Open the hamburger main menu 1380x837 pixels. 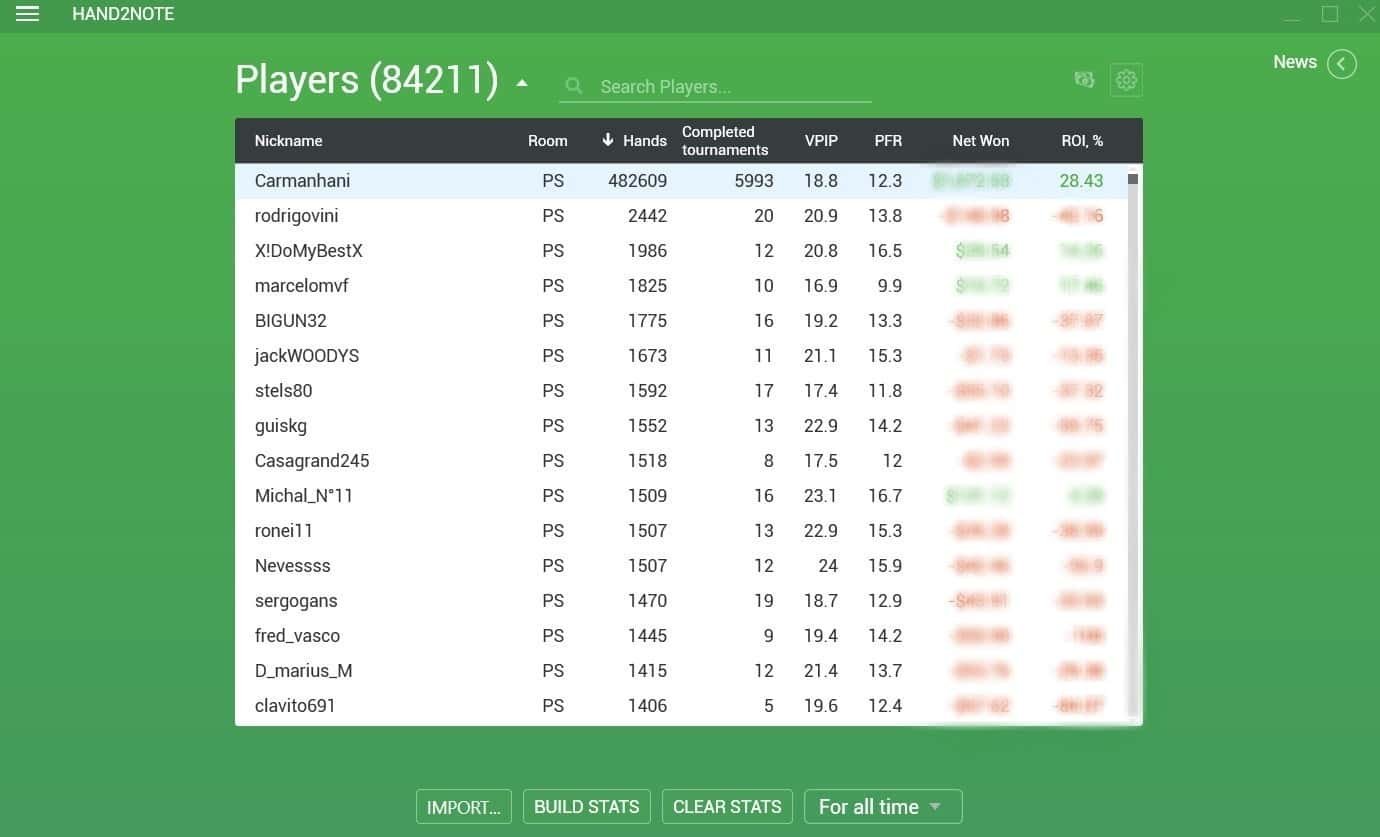pyautogui.click(x=28, y=14)
